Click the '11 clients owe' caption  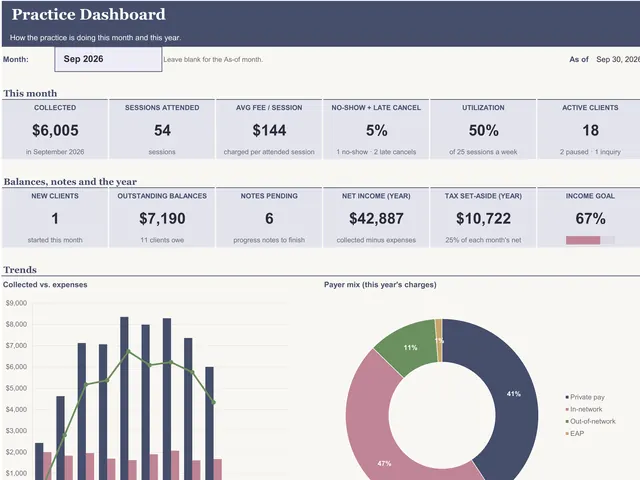(162, 240)
